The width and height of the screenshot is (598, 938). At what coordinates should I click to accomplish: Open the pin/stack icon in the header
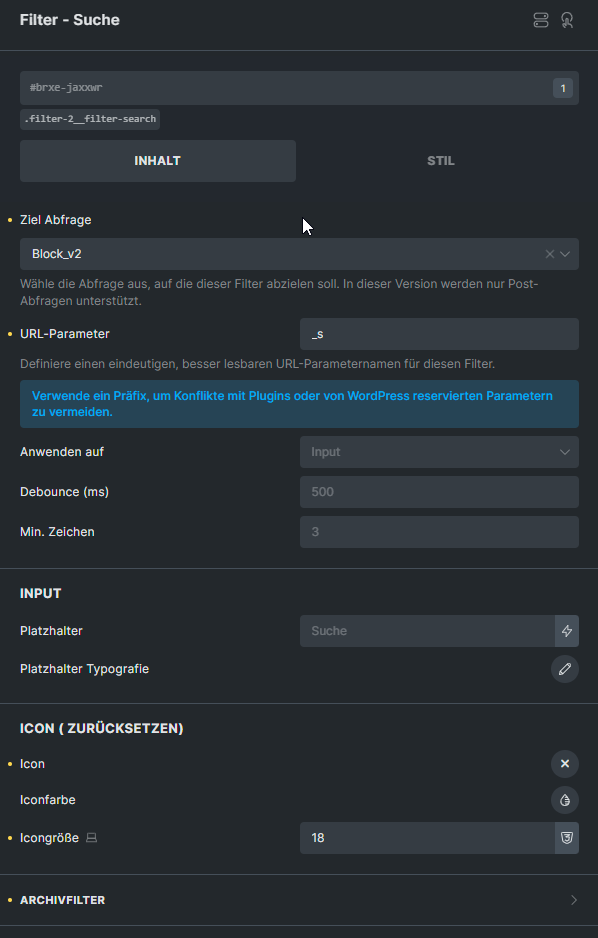541,20
